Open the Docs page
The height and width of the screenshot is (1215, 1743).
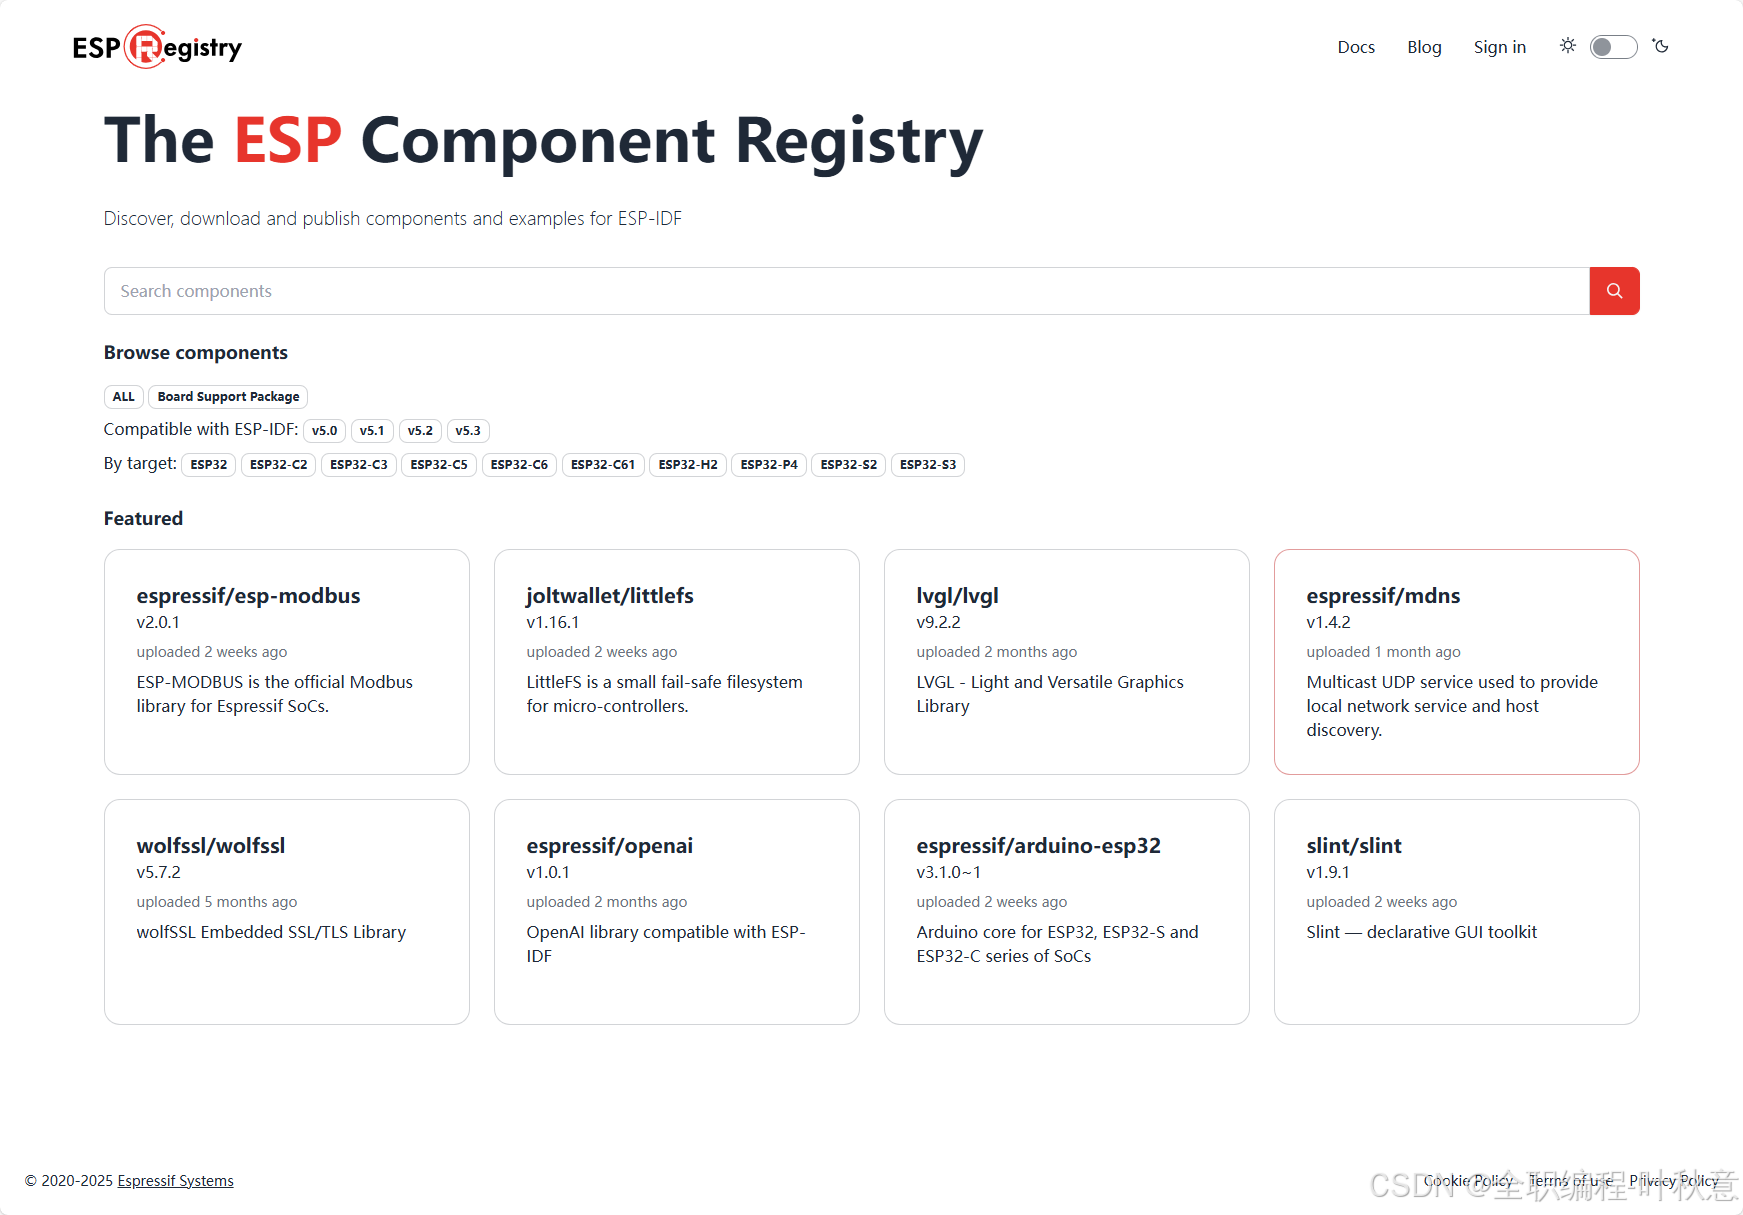1356,47
